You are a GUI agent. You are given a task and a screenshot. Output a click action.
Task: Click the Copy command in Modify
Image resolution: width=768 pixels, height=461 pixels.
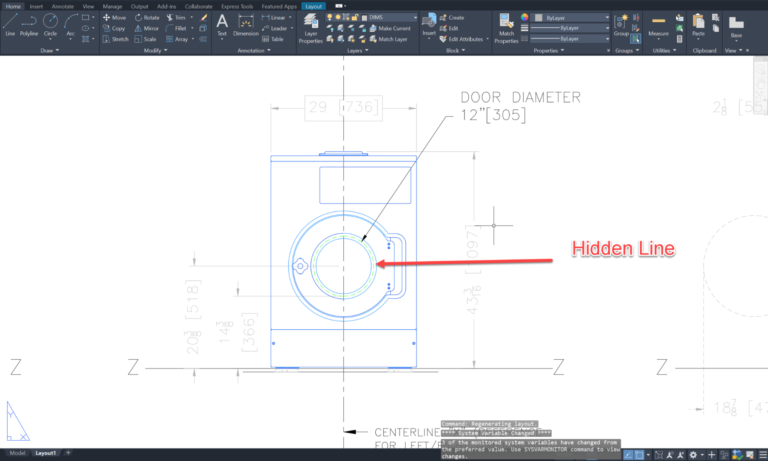pyautogui.click(x=114, y=28)
